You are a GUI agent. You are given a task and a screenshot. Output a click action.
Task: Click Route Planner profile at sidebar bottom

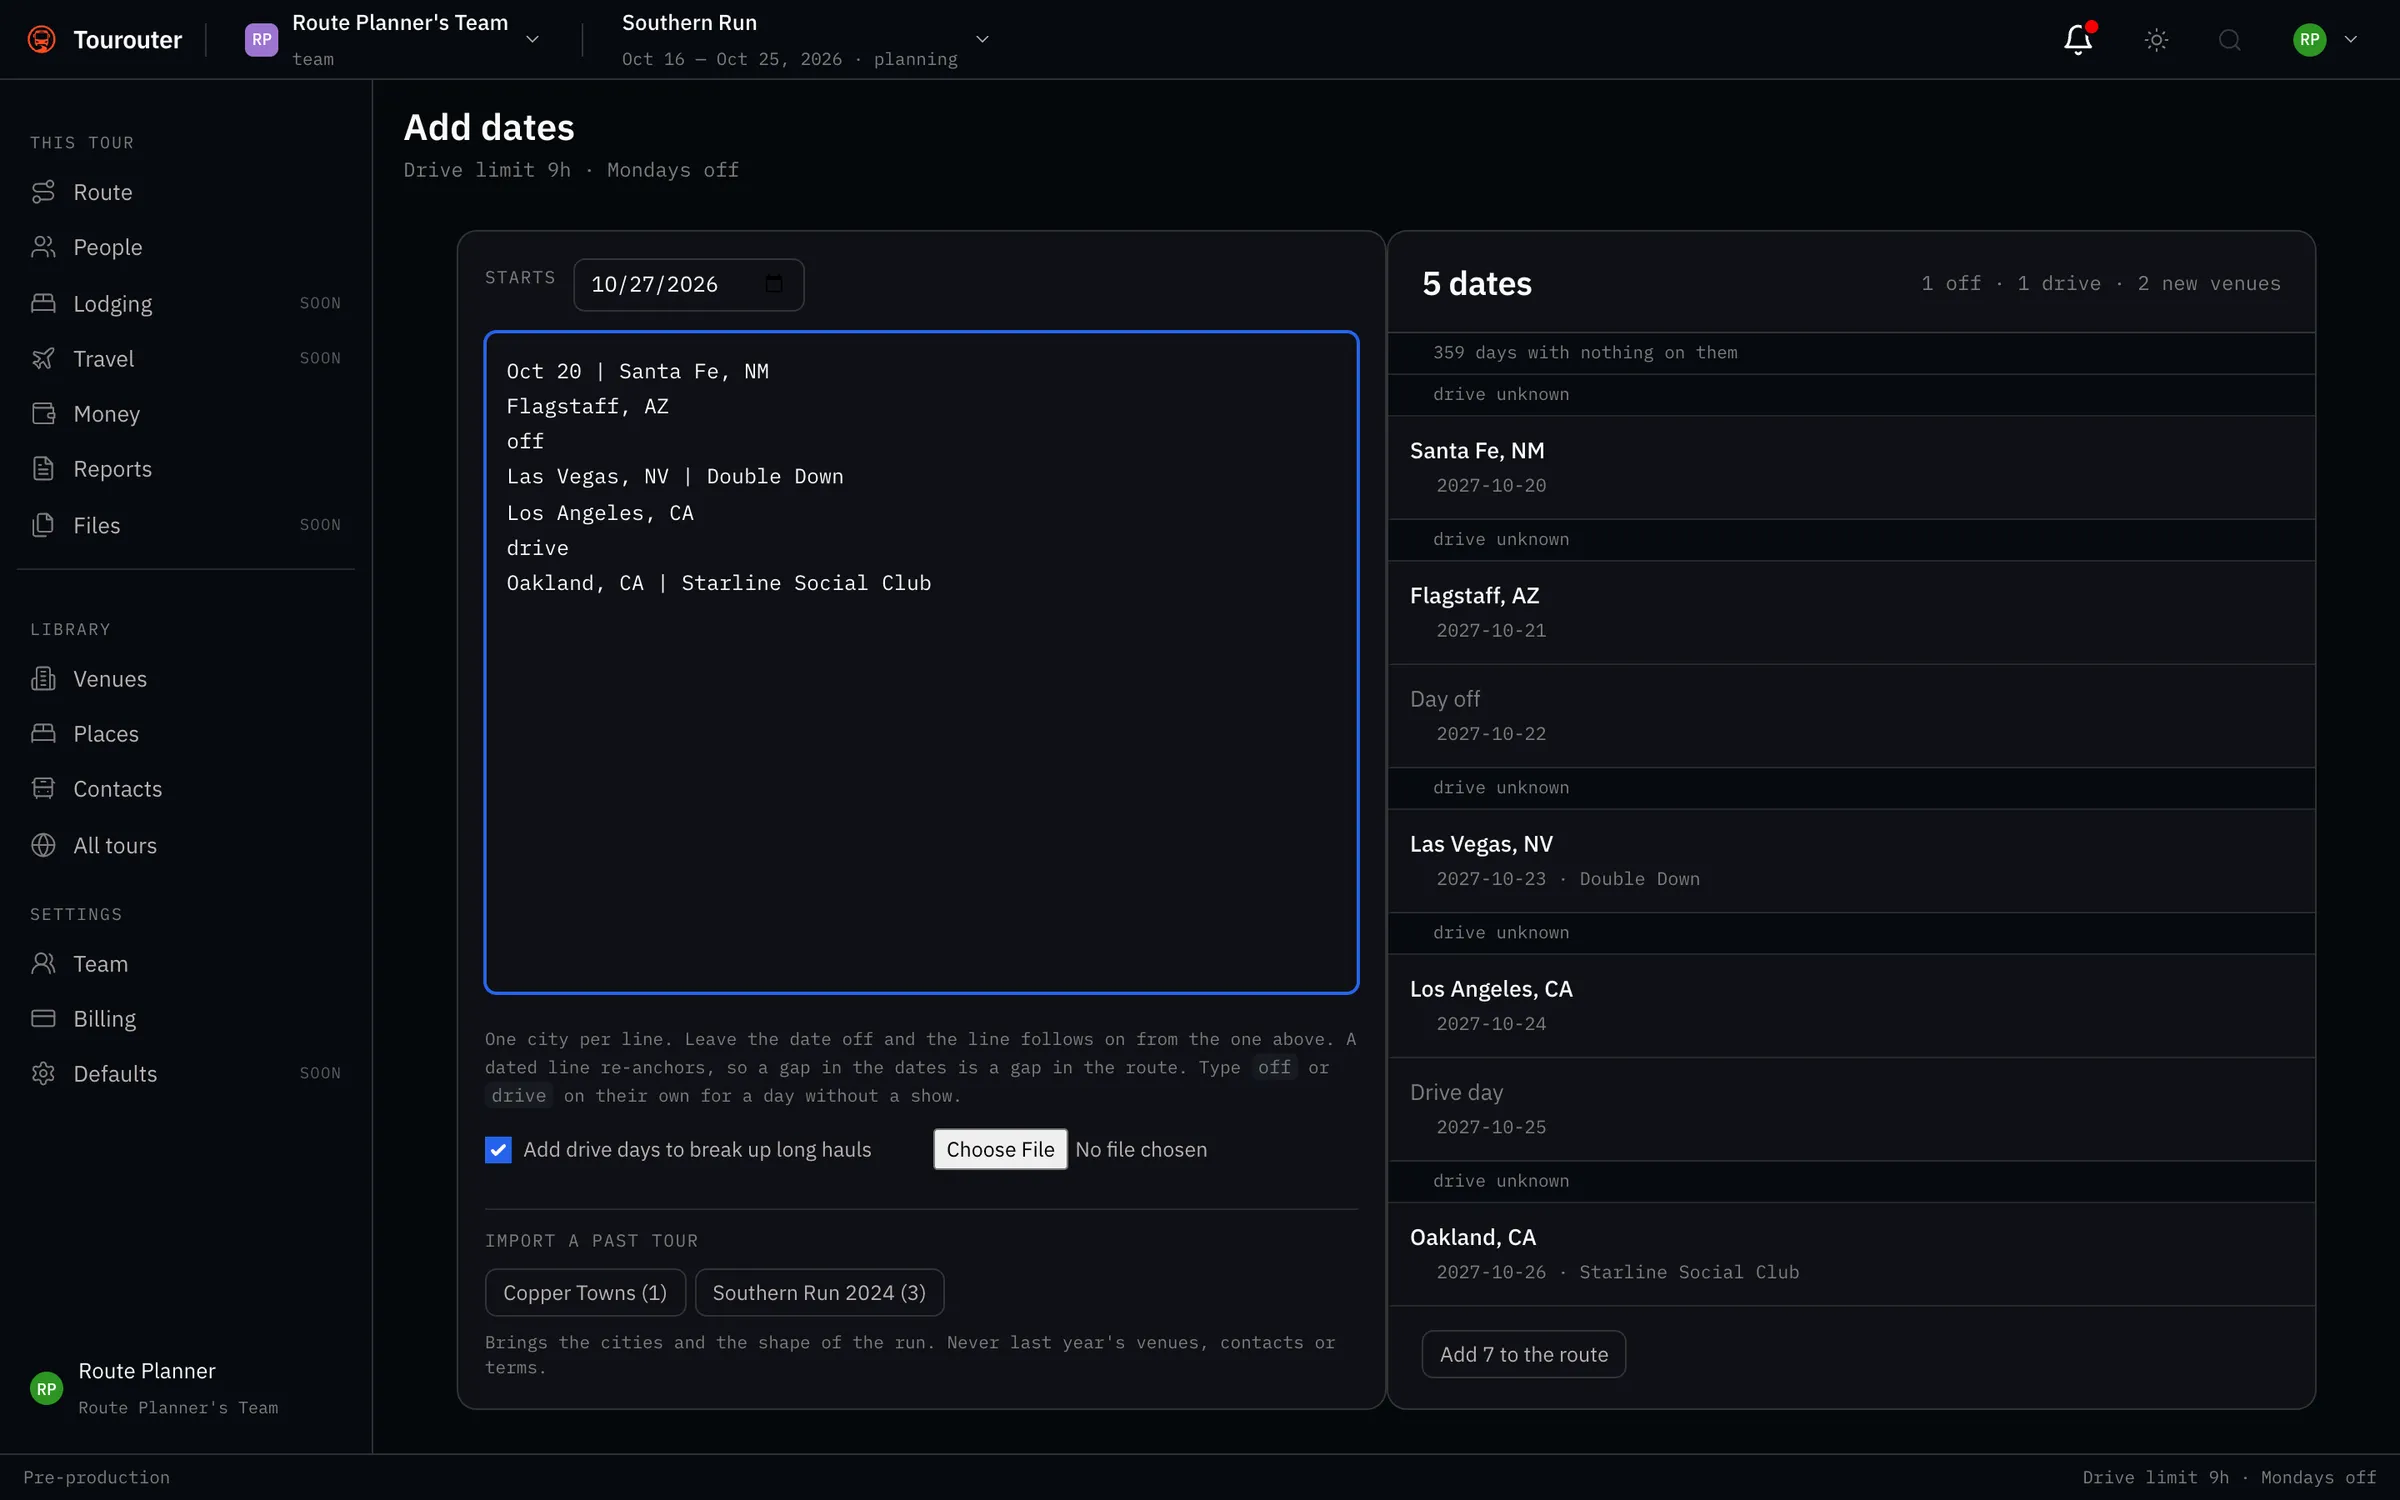click(x=155, y=1388)
